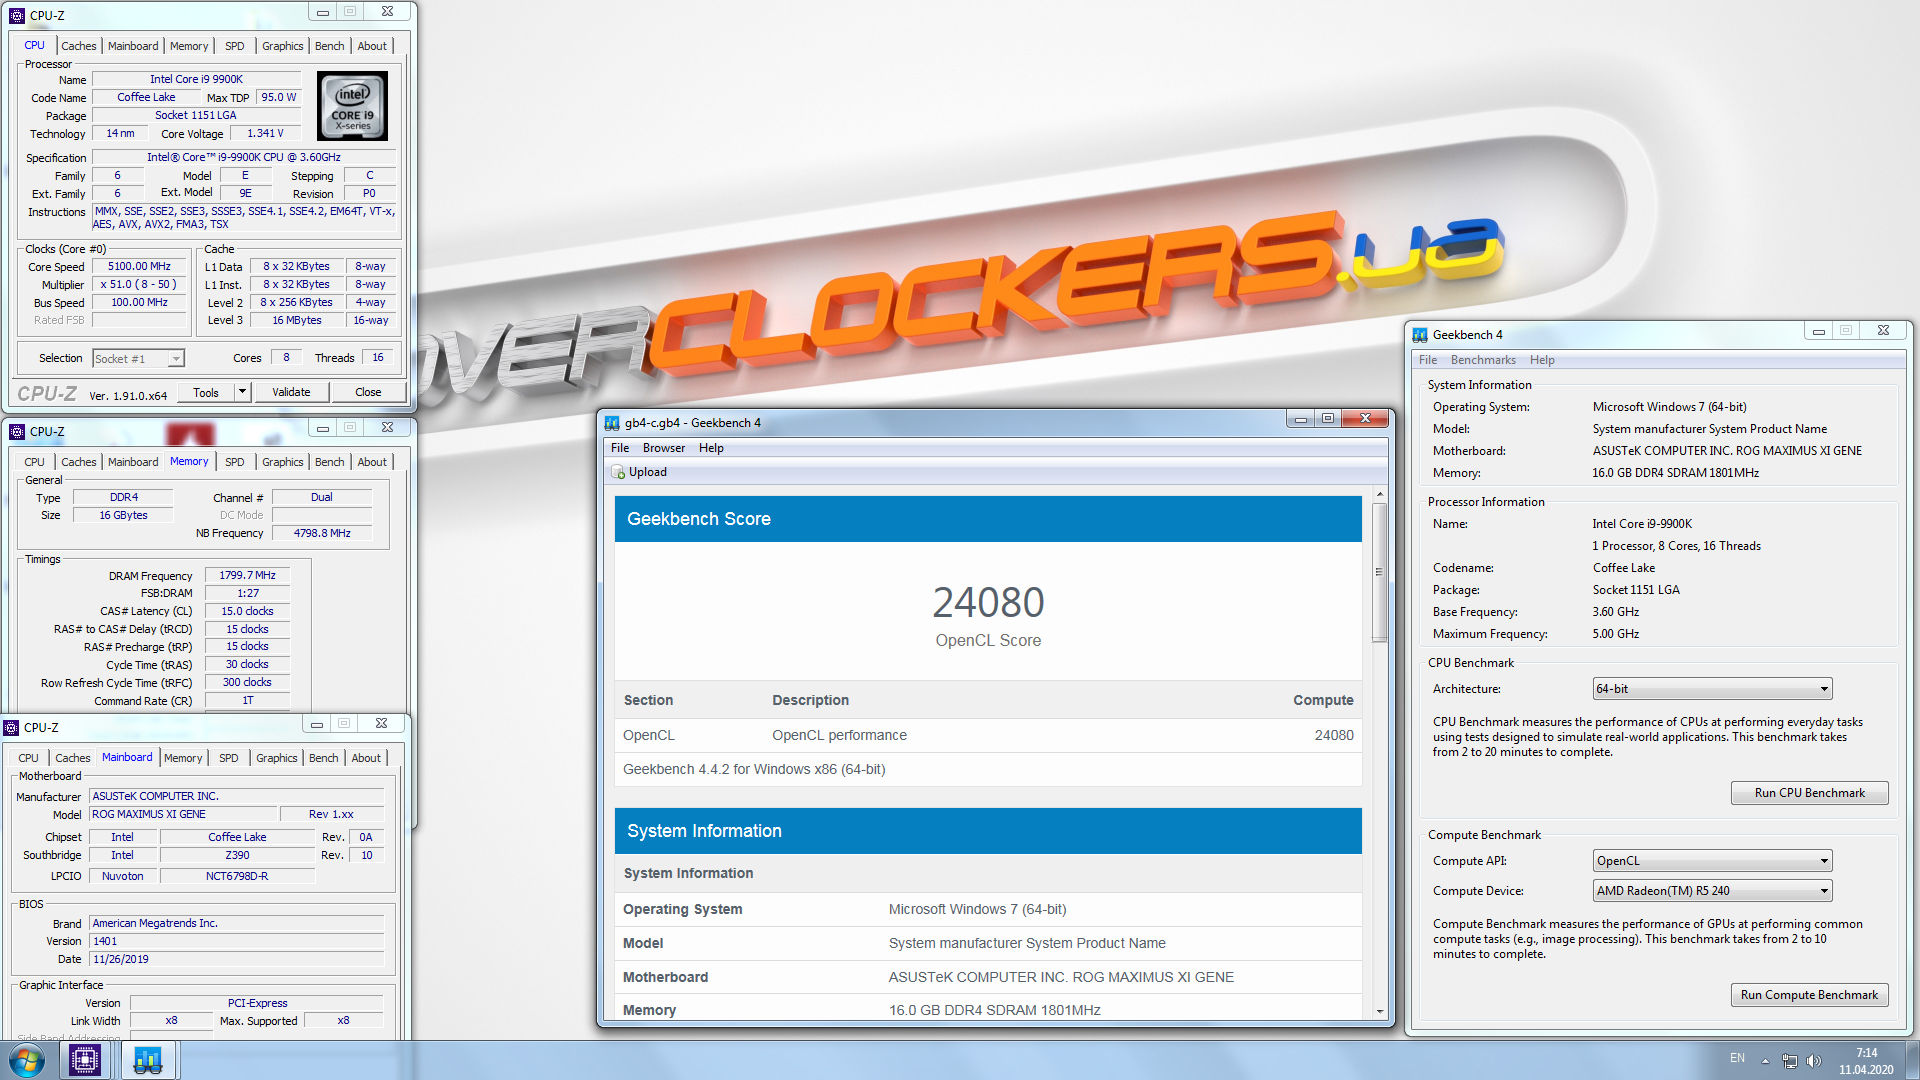Open Mainboard tab in CPU-Z Memory window

tap(133, 462)
